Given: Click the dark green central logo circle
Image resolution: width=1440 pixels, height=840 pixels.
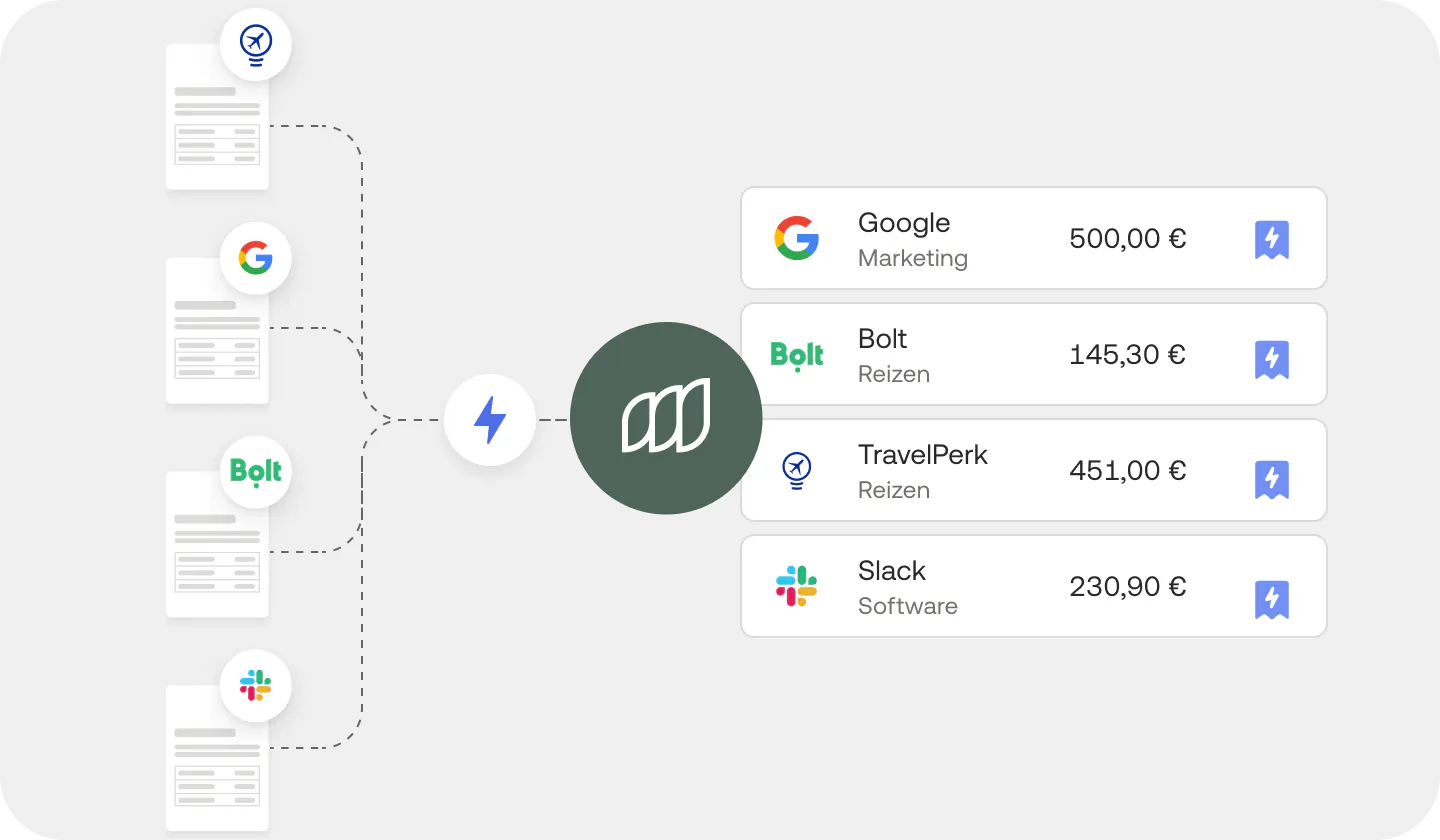Looking at the screenshot, I should (666, 418).
